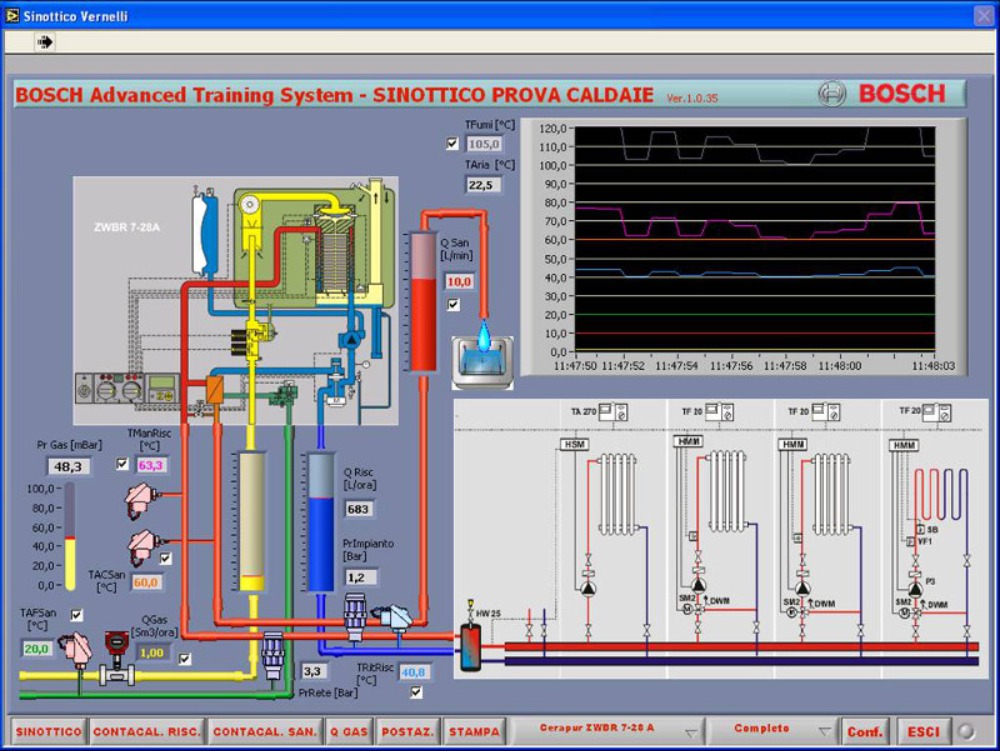Click the HSM module in first heating zone
This screenshot has height=751, width=1000.
pos(574,444)
